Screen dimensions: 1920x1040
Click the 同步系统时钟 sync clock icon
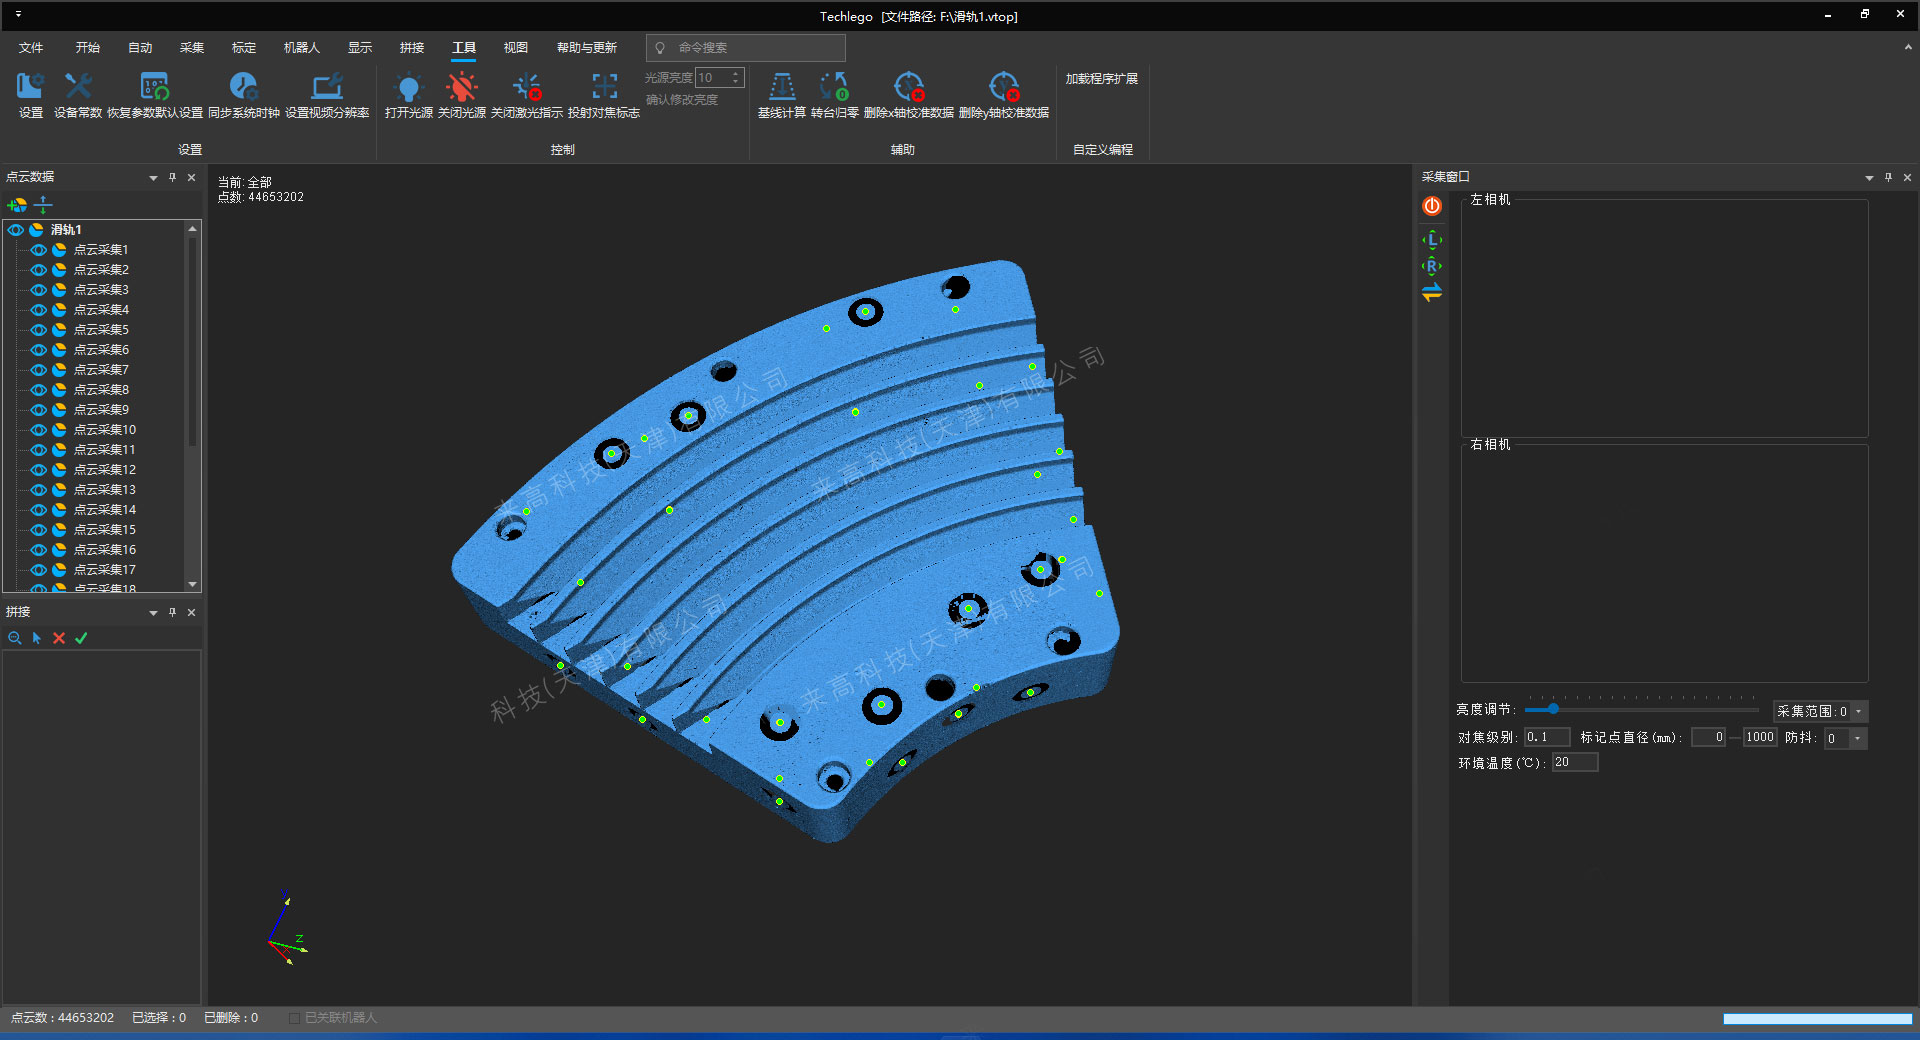click(243, 87)
